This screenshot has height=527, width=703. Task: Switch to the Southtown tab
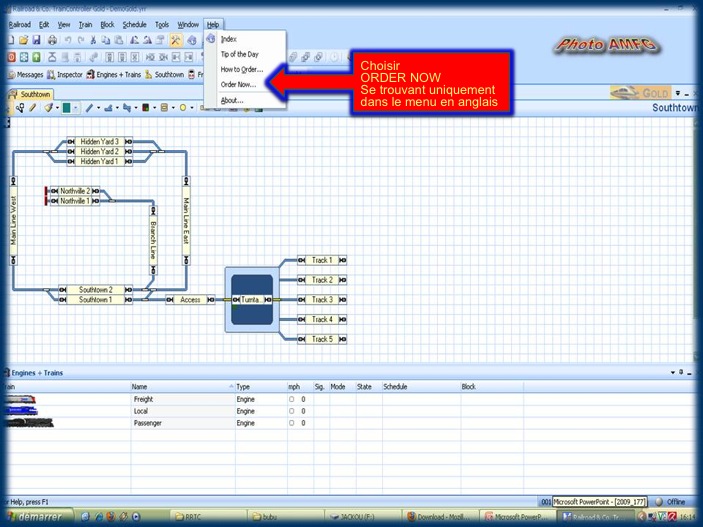click(x=30, y=94)
